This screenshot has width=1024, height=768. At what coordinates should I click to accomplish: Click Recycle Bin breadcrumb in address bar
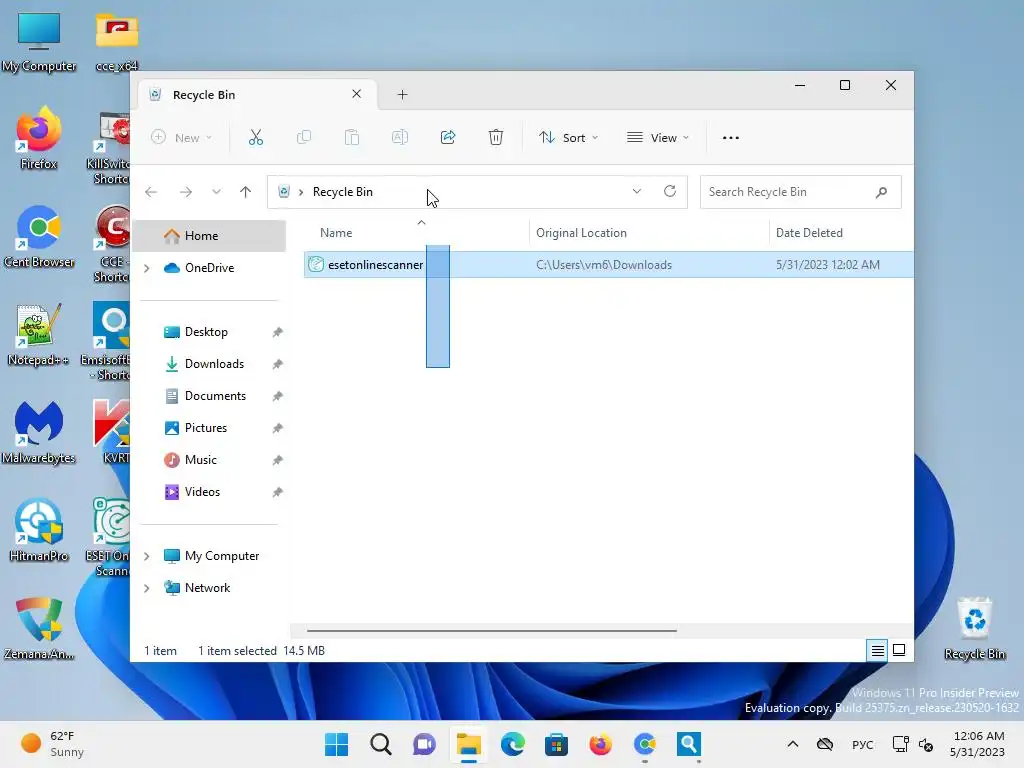click(x=343, y=192)
